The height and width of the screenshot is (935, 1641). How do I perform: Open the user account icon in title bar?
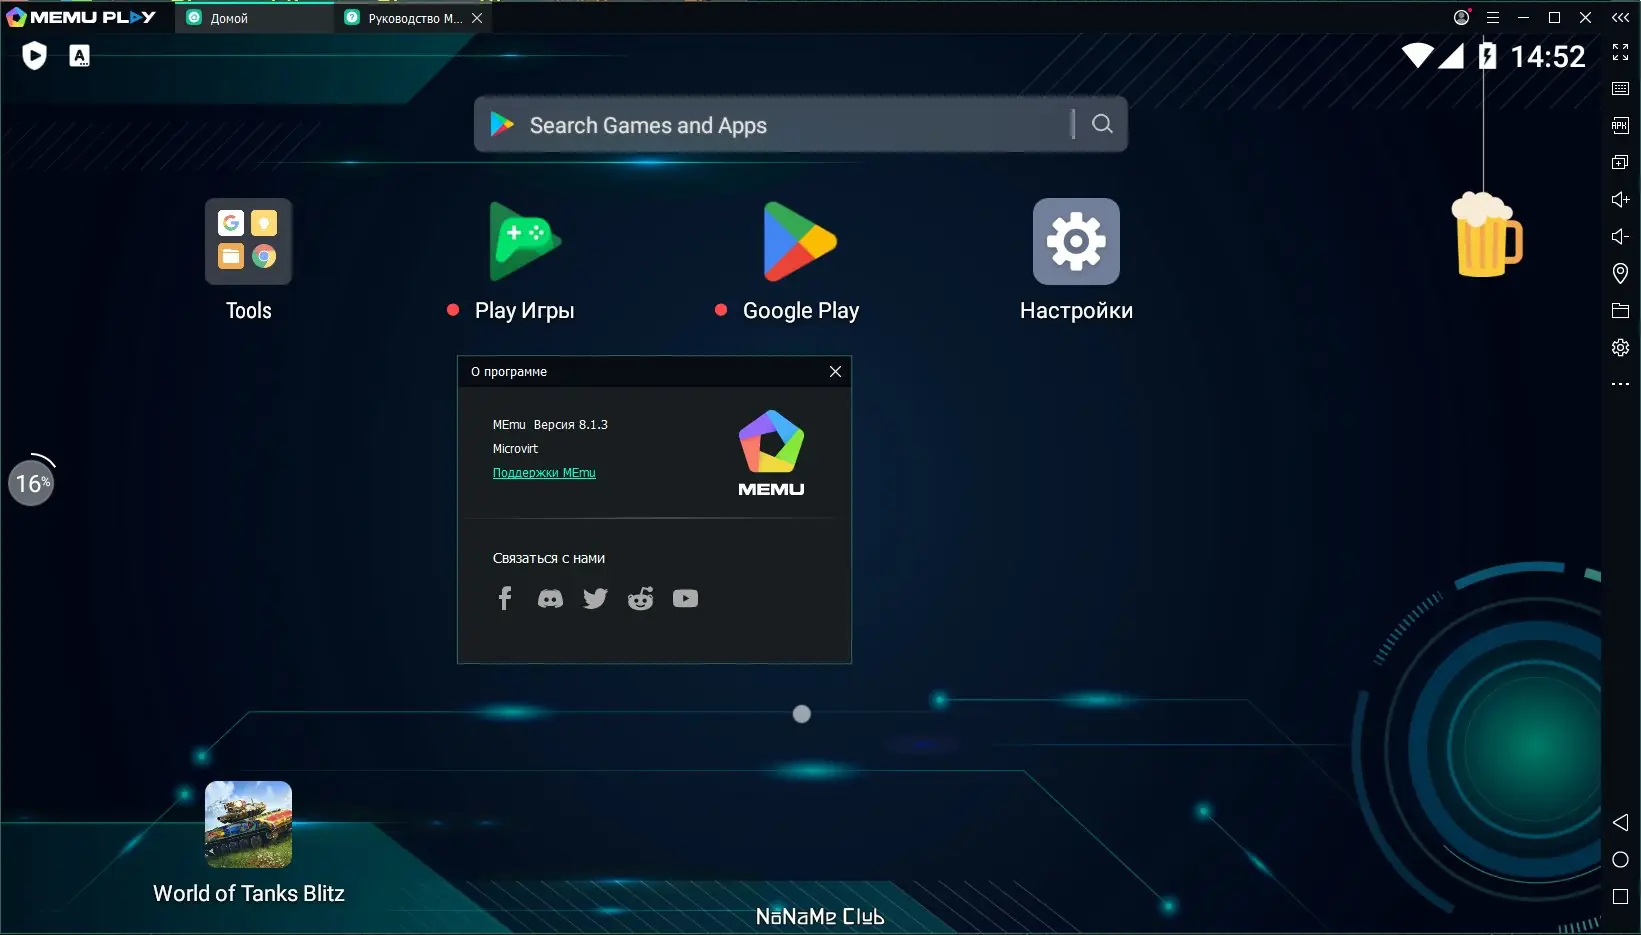(1462, 17)
